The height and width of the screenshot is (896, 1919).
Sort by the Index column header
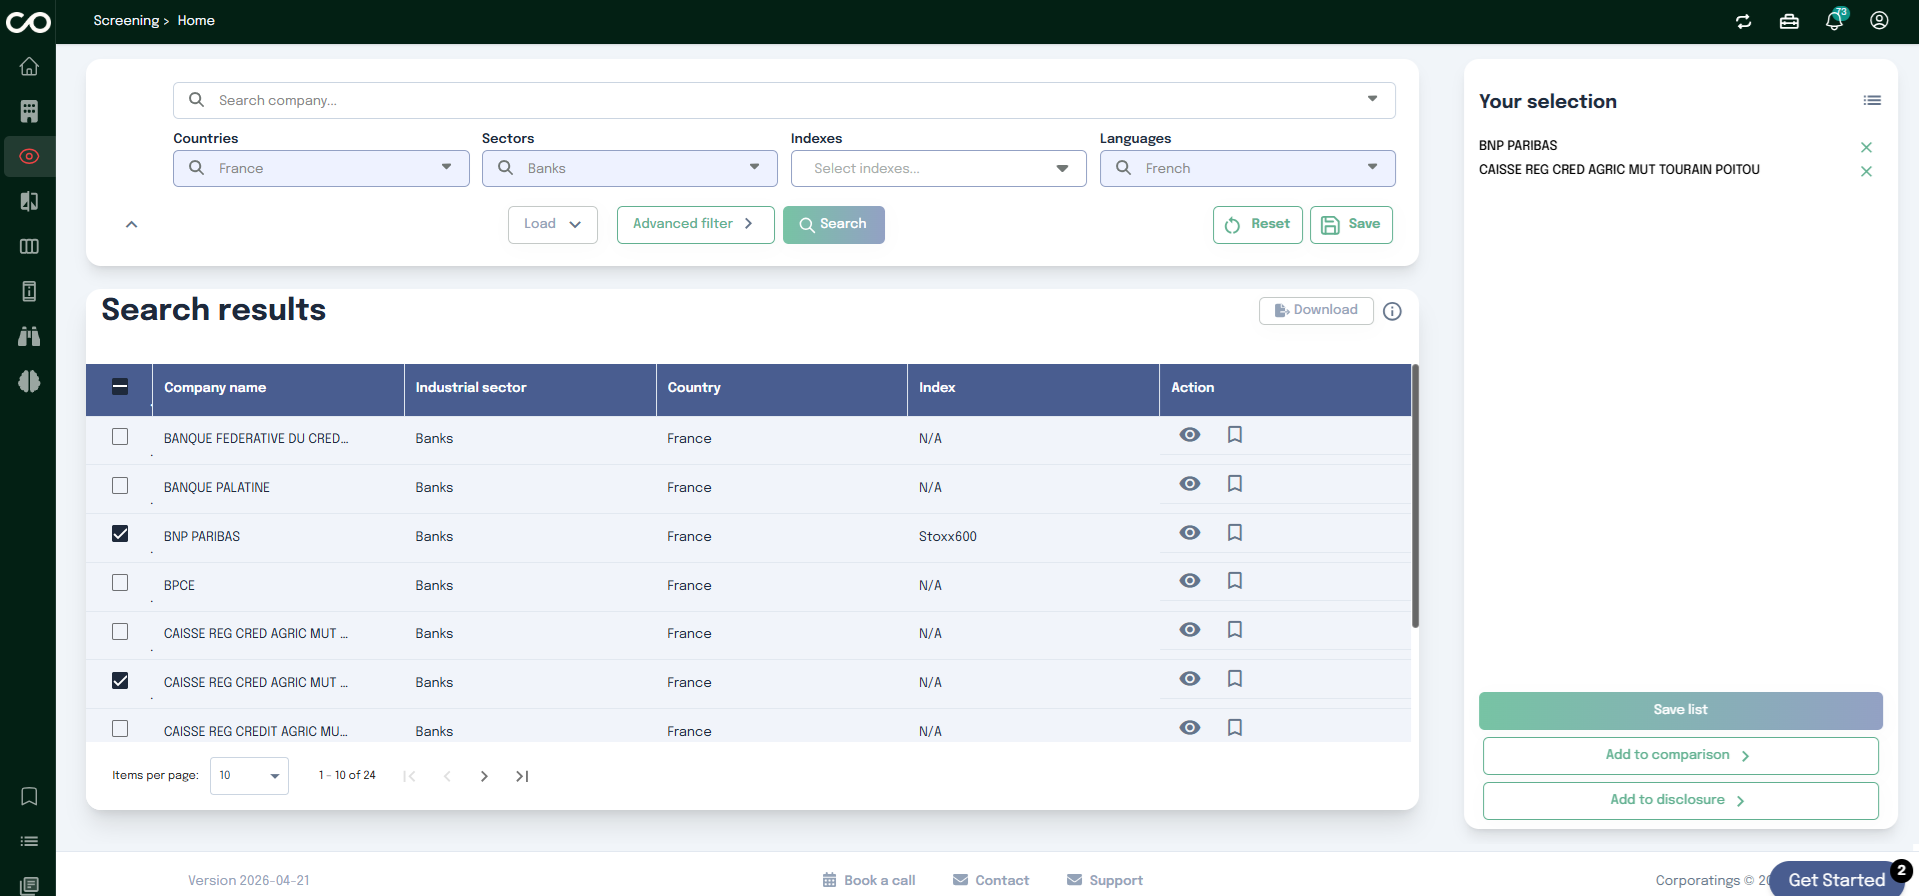point(937,388)
